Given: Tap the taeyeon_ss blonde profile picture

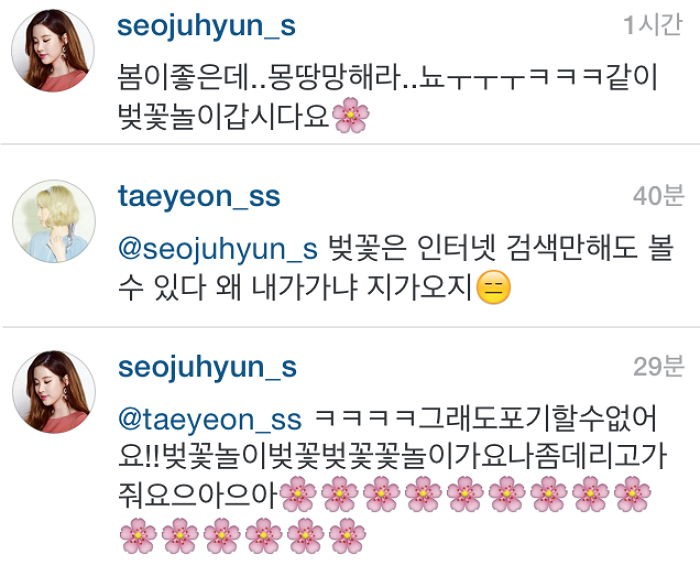Looking at the screenshot, I should tap(54, 221).
